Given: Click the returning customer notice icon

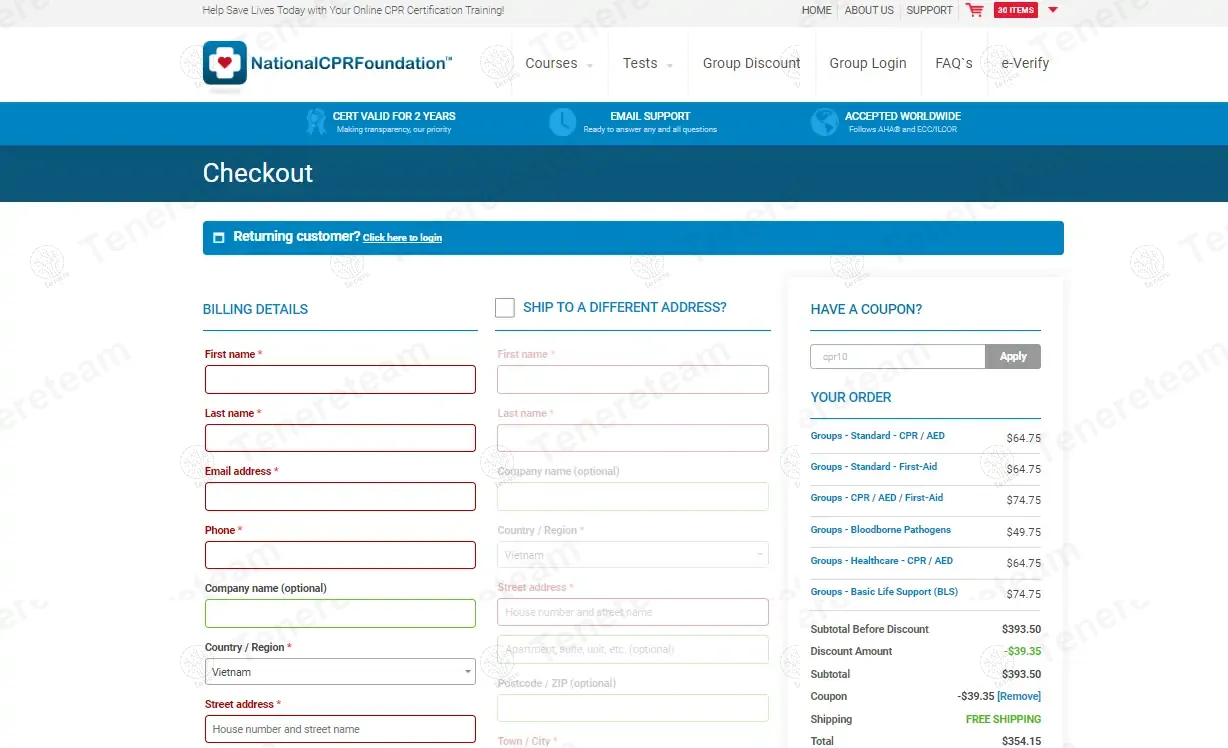Looking at the screenshot, I should pos(219,238).
